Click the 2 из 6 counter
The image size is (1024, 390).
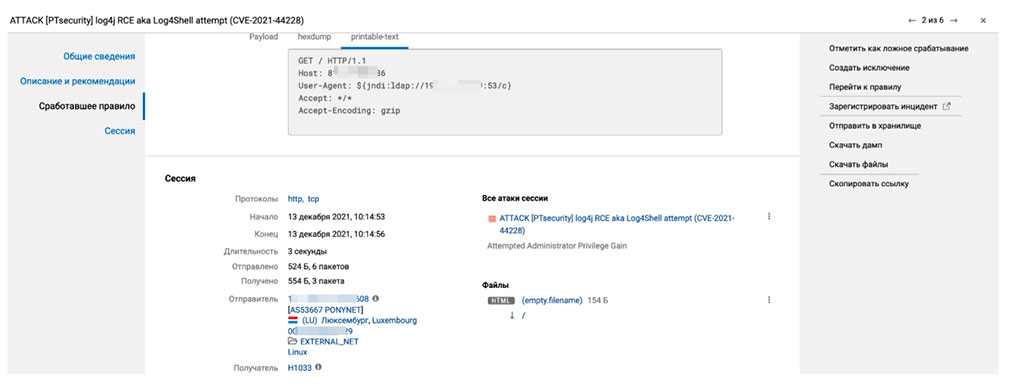tap(933, 21)
